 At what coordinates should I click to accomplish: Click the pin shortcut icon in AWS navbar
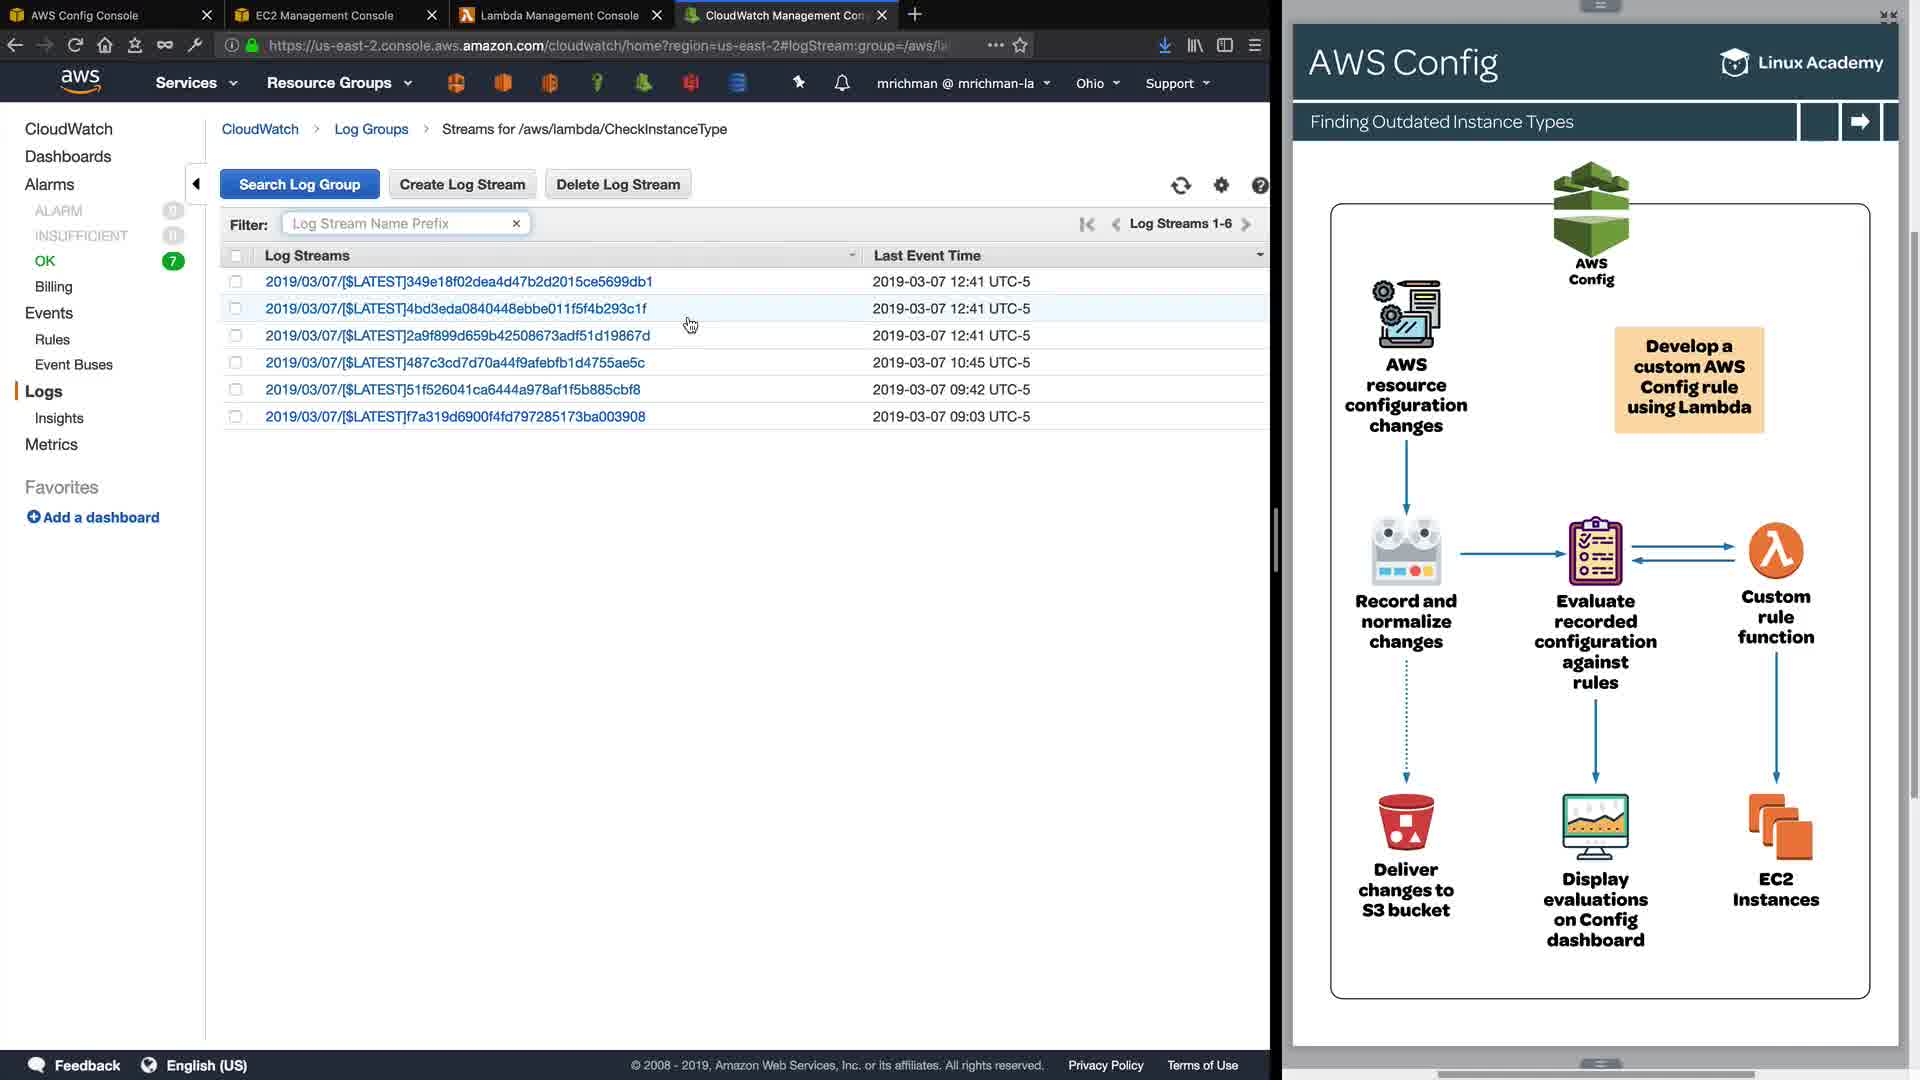(798, 82)
